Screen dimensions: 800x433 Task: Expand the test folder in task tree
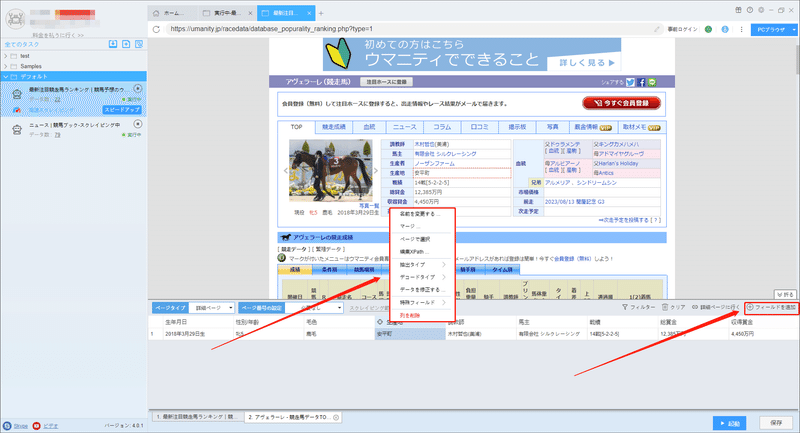click(x=6, y=56)
